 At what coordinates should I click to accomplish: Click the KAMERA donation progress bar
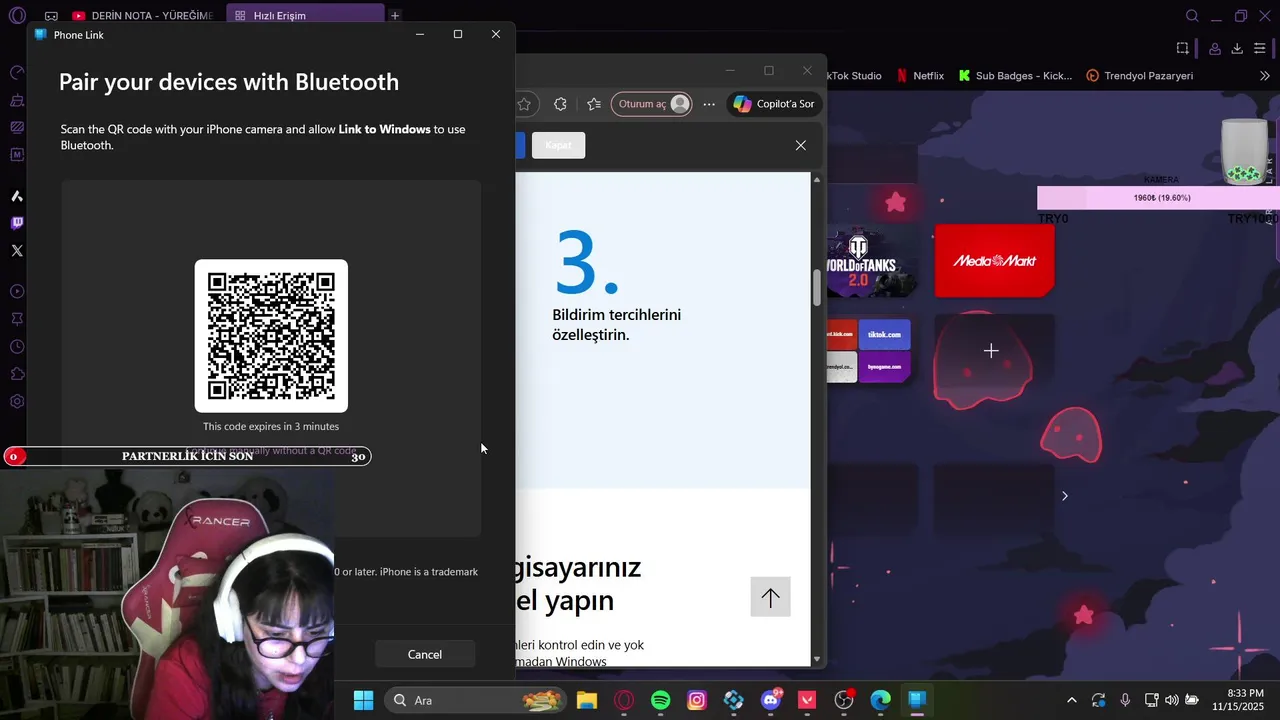tap(1157, 198)
